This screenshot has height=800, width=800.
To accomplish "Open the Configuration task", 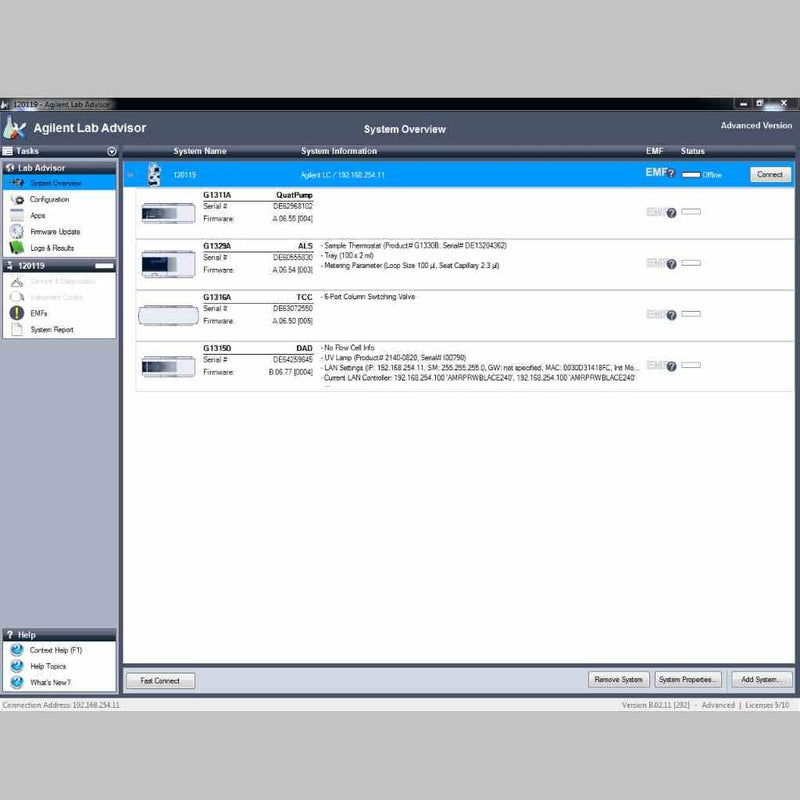I will point(49,199).
